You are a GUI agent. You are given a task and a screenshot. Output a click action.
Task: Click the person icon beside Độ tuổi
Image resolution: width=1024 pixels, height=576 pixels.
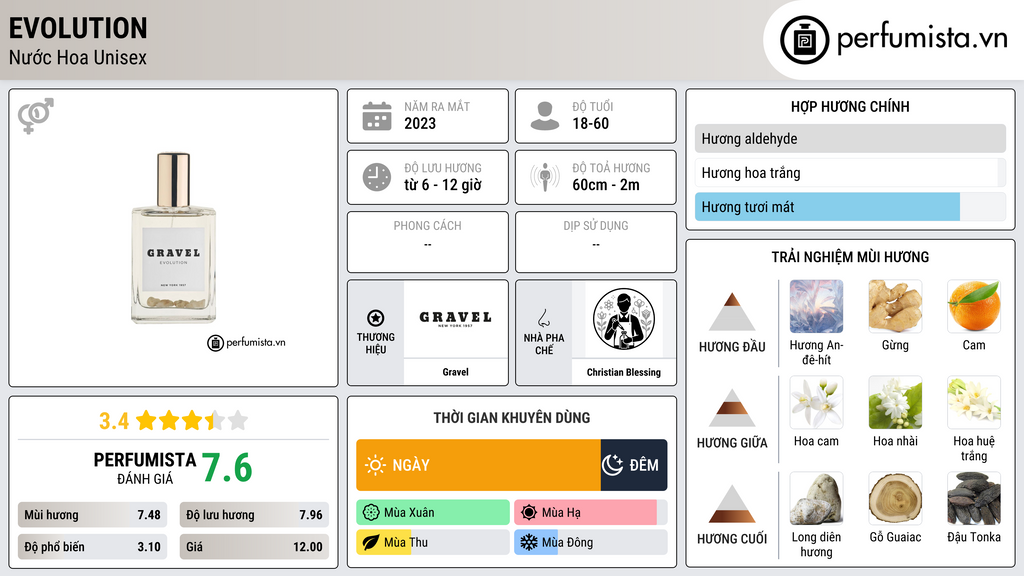[545, 116]
